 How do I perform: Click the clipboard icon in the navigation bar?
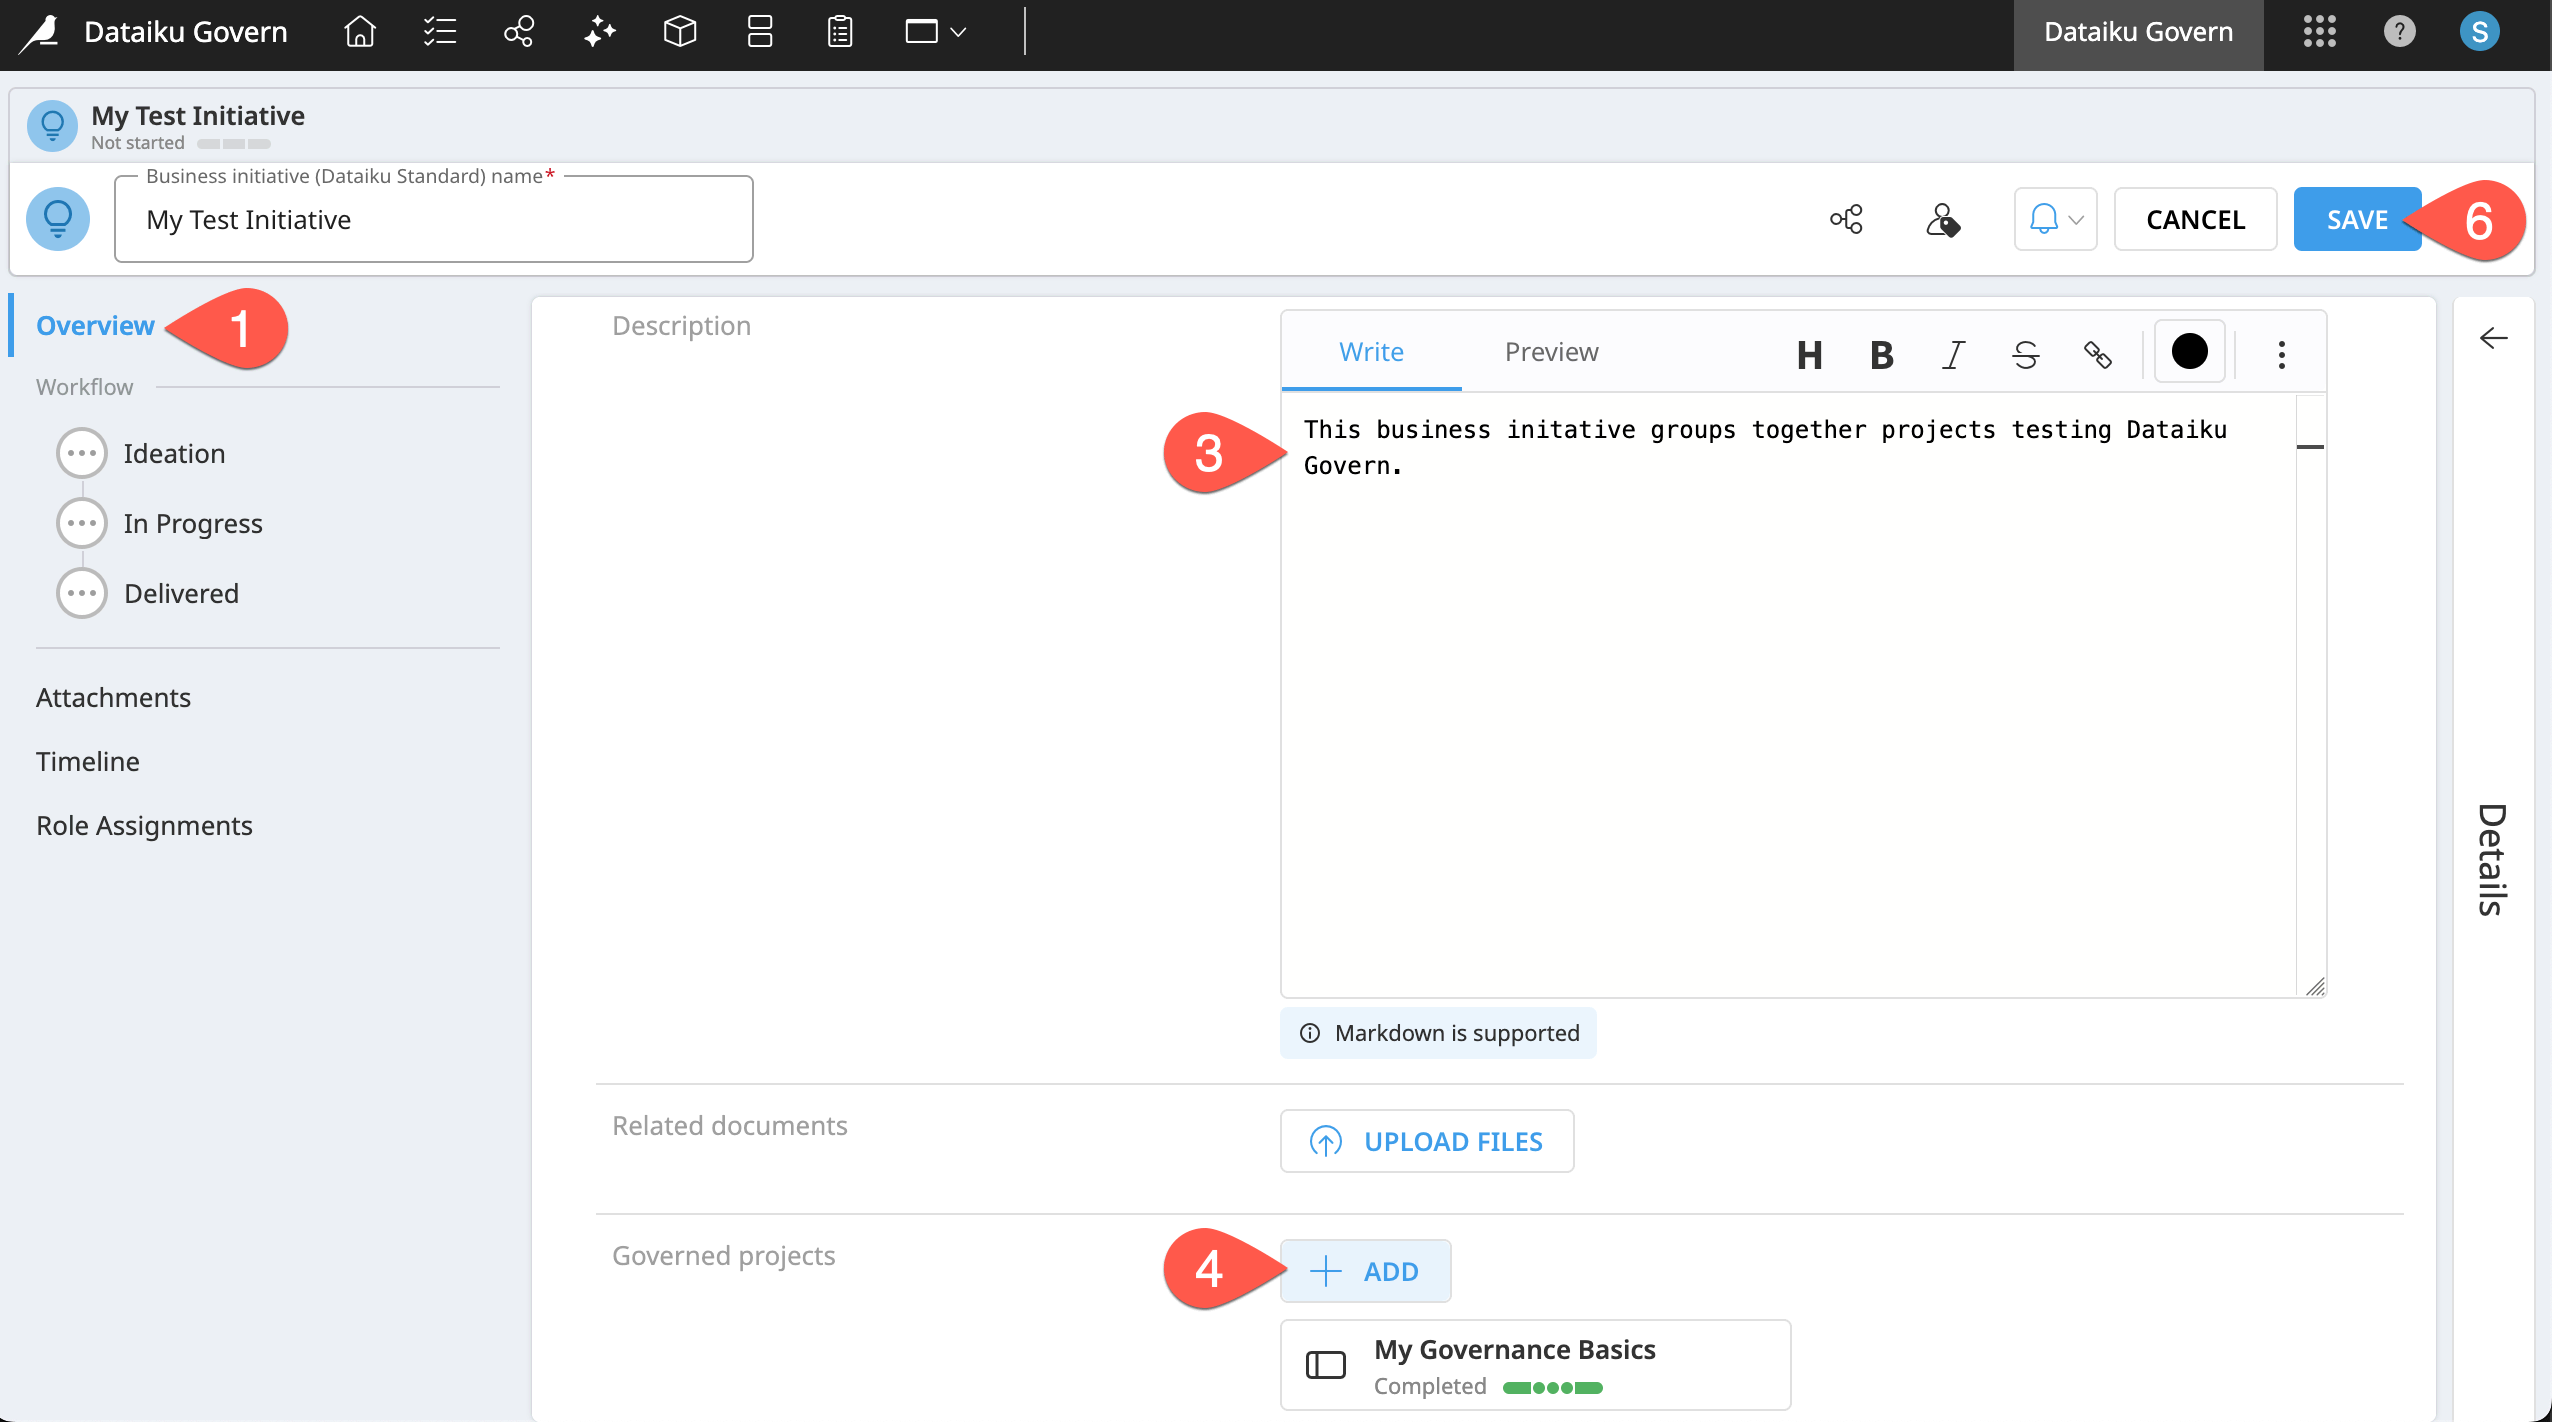838,32
